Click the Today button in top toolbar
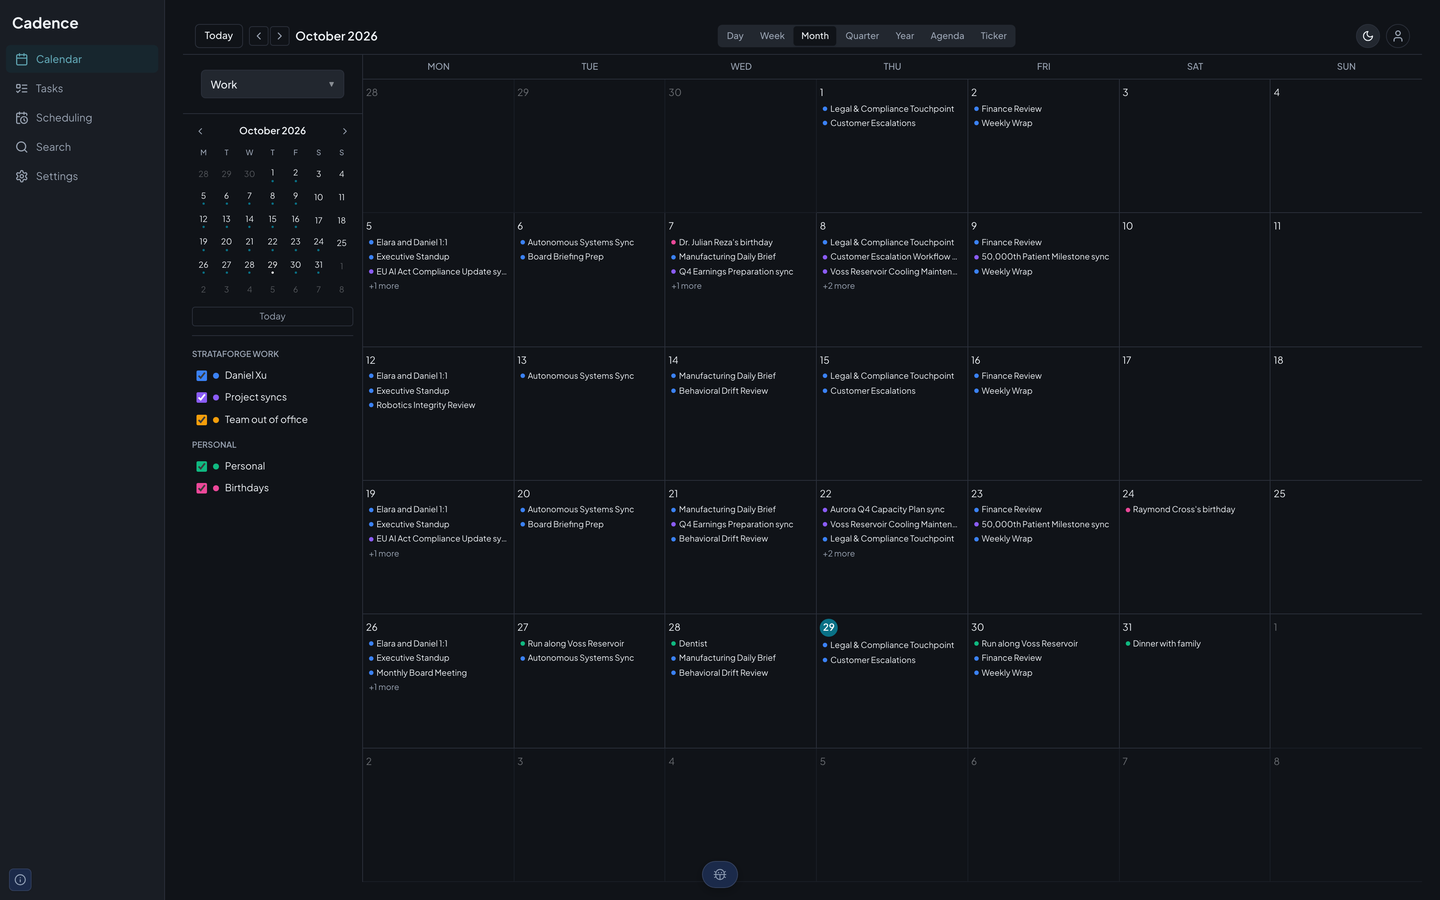1440x900 pixels. tap(218, 36)
